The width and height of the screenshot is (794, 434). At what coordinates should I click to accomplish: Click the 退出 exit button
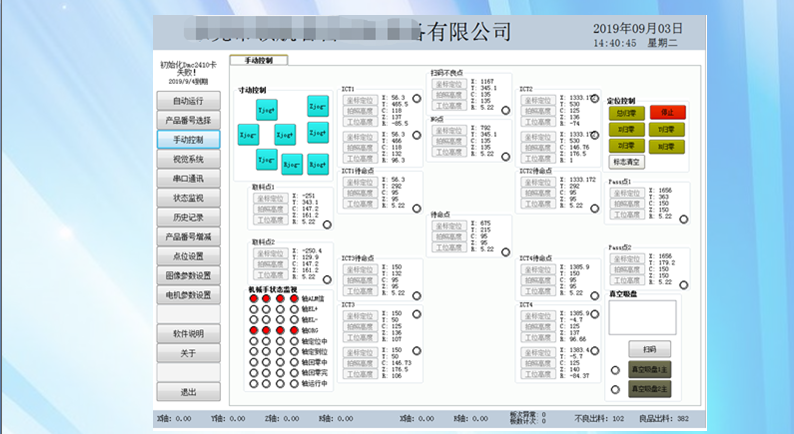coord(188,392)
